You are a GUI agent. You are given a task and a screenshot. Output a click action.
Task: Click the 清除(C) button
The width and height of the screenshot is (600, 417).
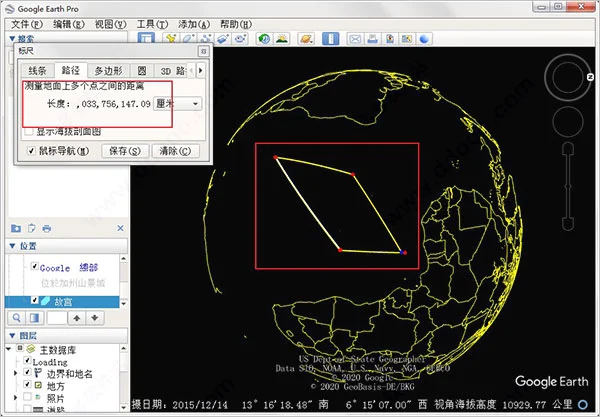(175, 151)
